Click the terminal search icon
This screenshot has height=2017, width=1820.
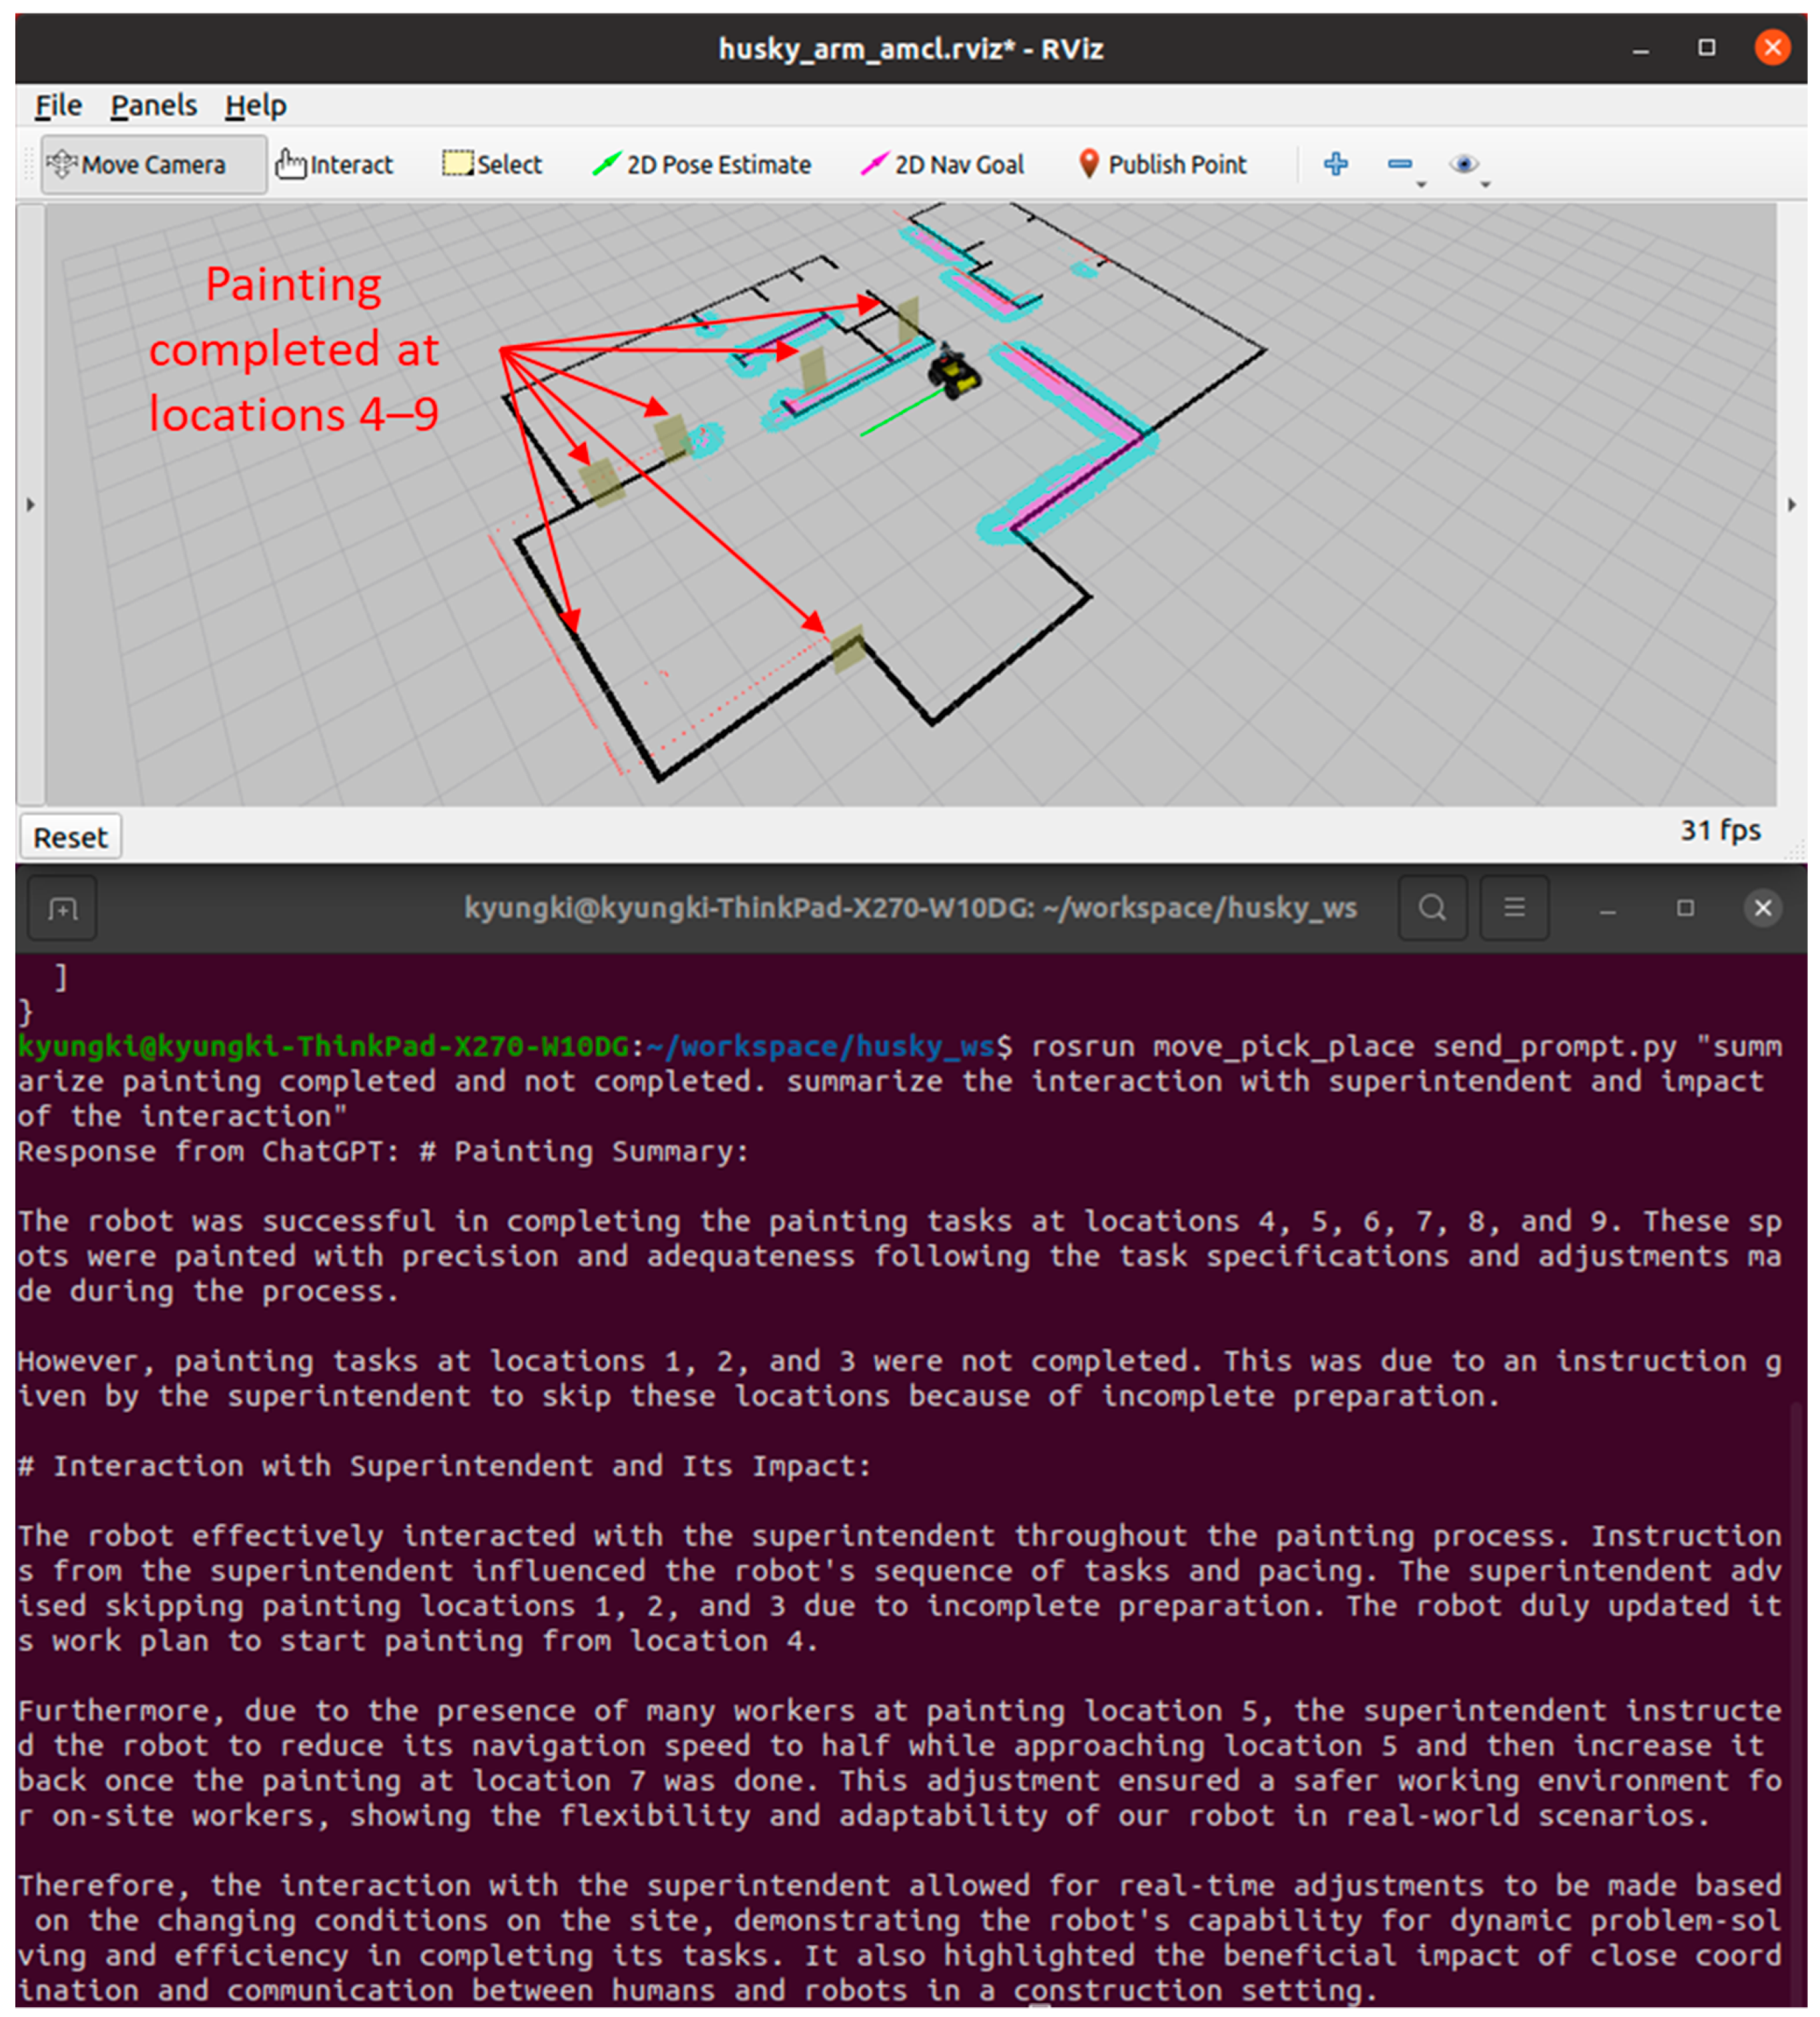(x=1432, y=908)
